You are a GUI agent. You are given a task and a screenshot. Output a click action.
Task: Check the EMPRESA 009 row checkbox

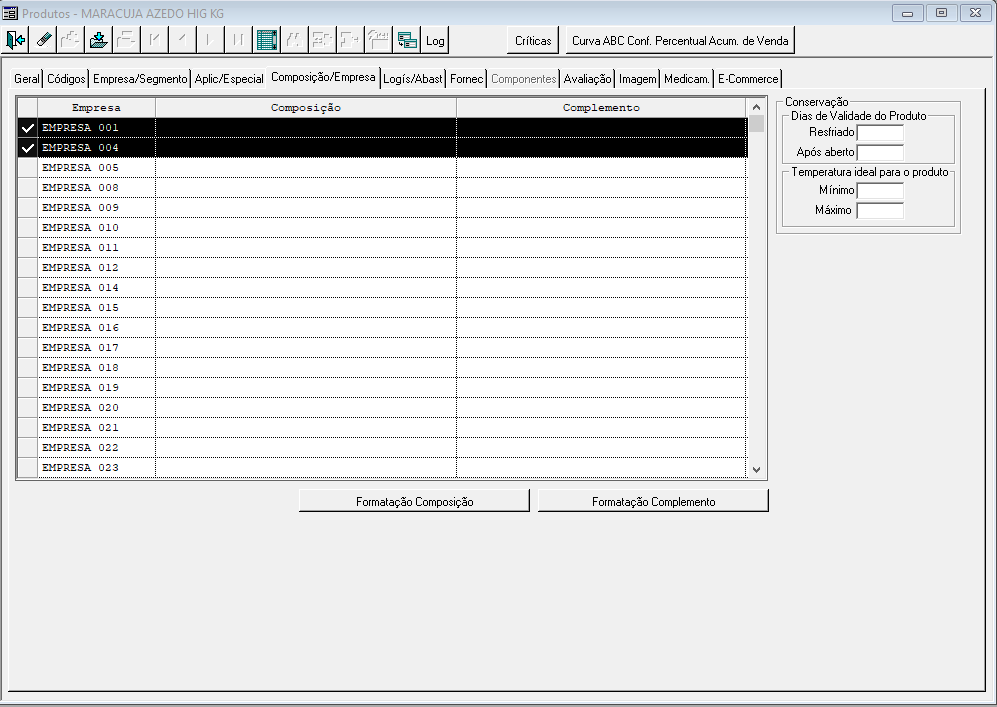click(x=27, y=208)
